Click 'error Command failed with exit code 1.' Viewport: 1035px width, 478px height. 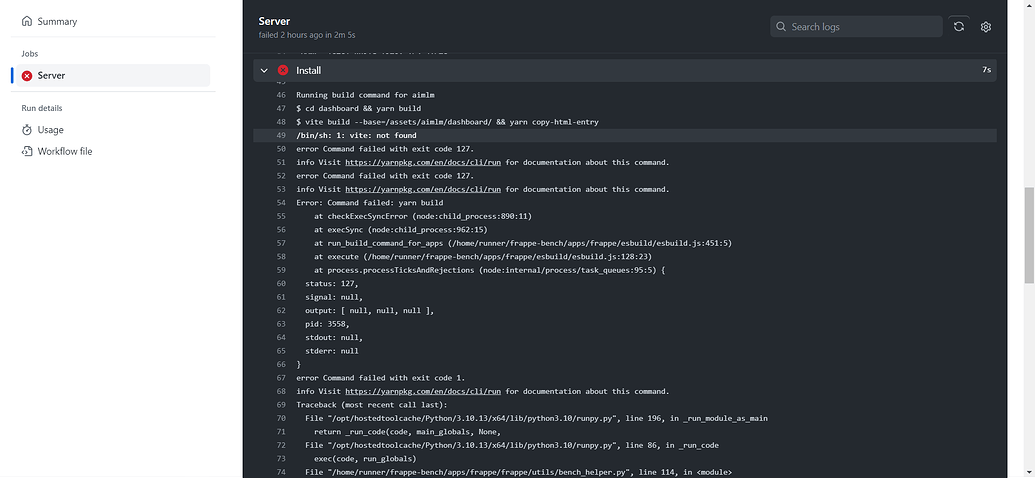381,378
